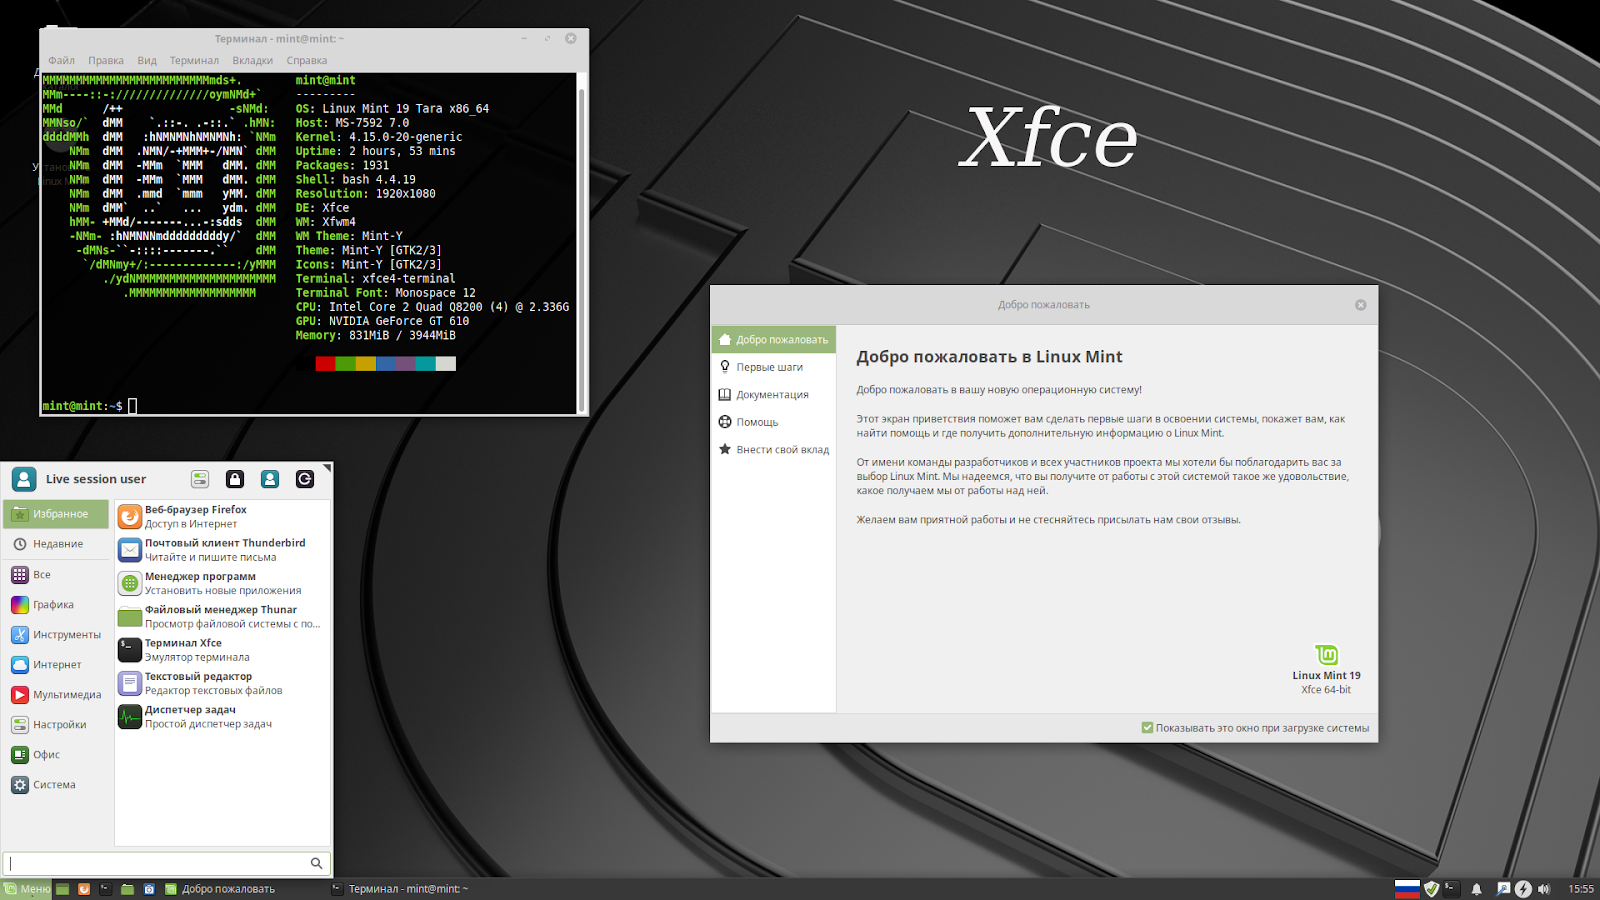This screenshot has width=1600, height=900.
Task: Open Система category in the menu
Action: coord(56,785)
